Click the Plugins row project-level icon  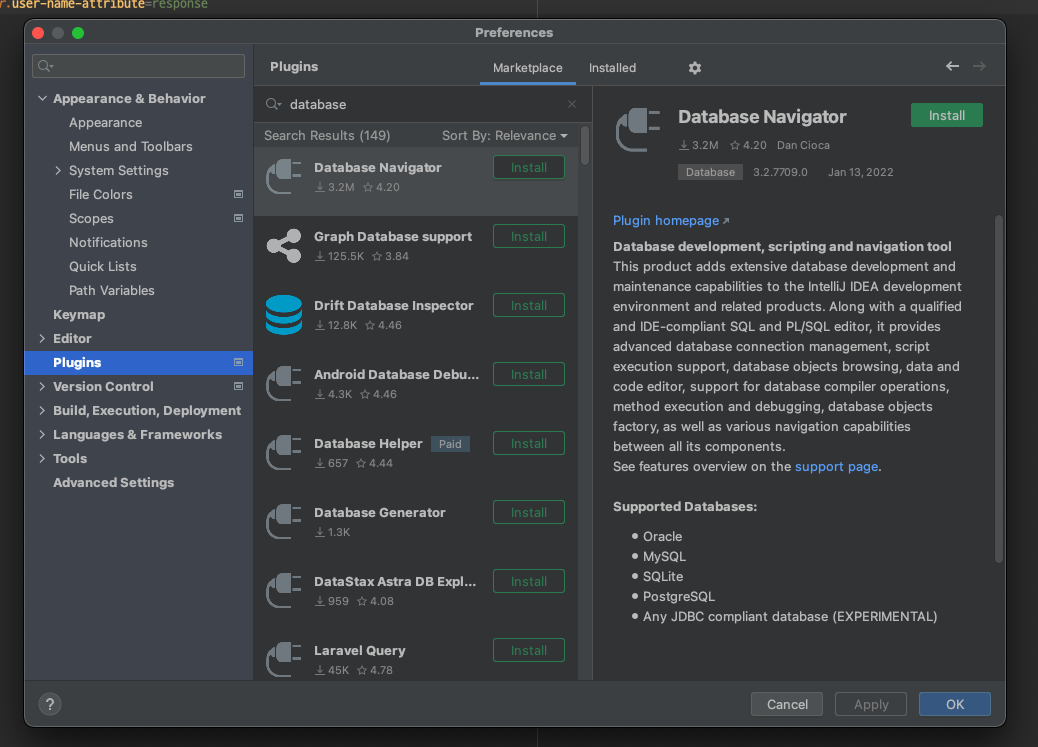238,362
